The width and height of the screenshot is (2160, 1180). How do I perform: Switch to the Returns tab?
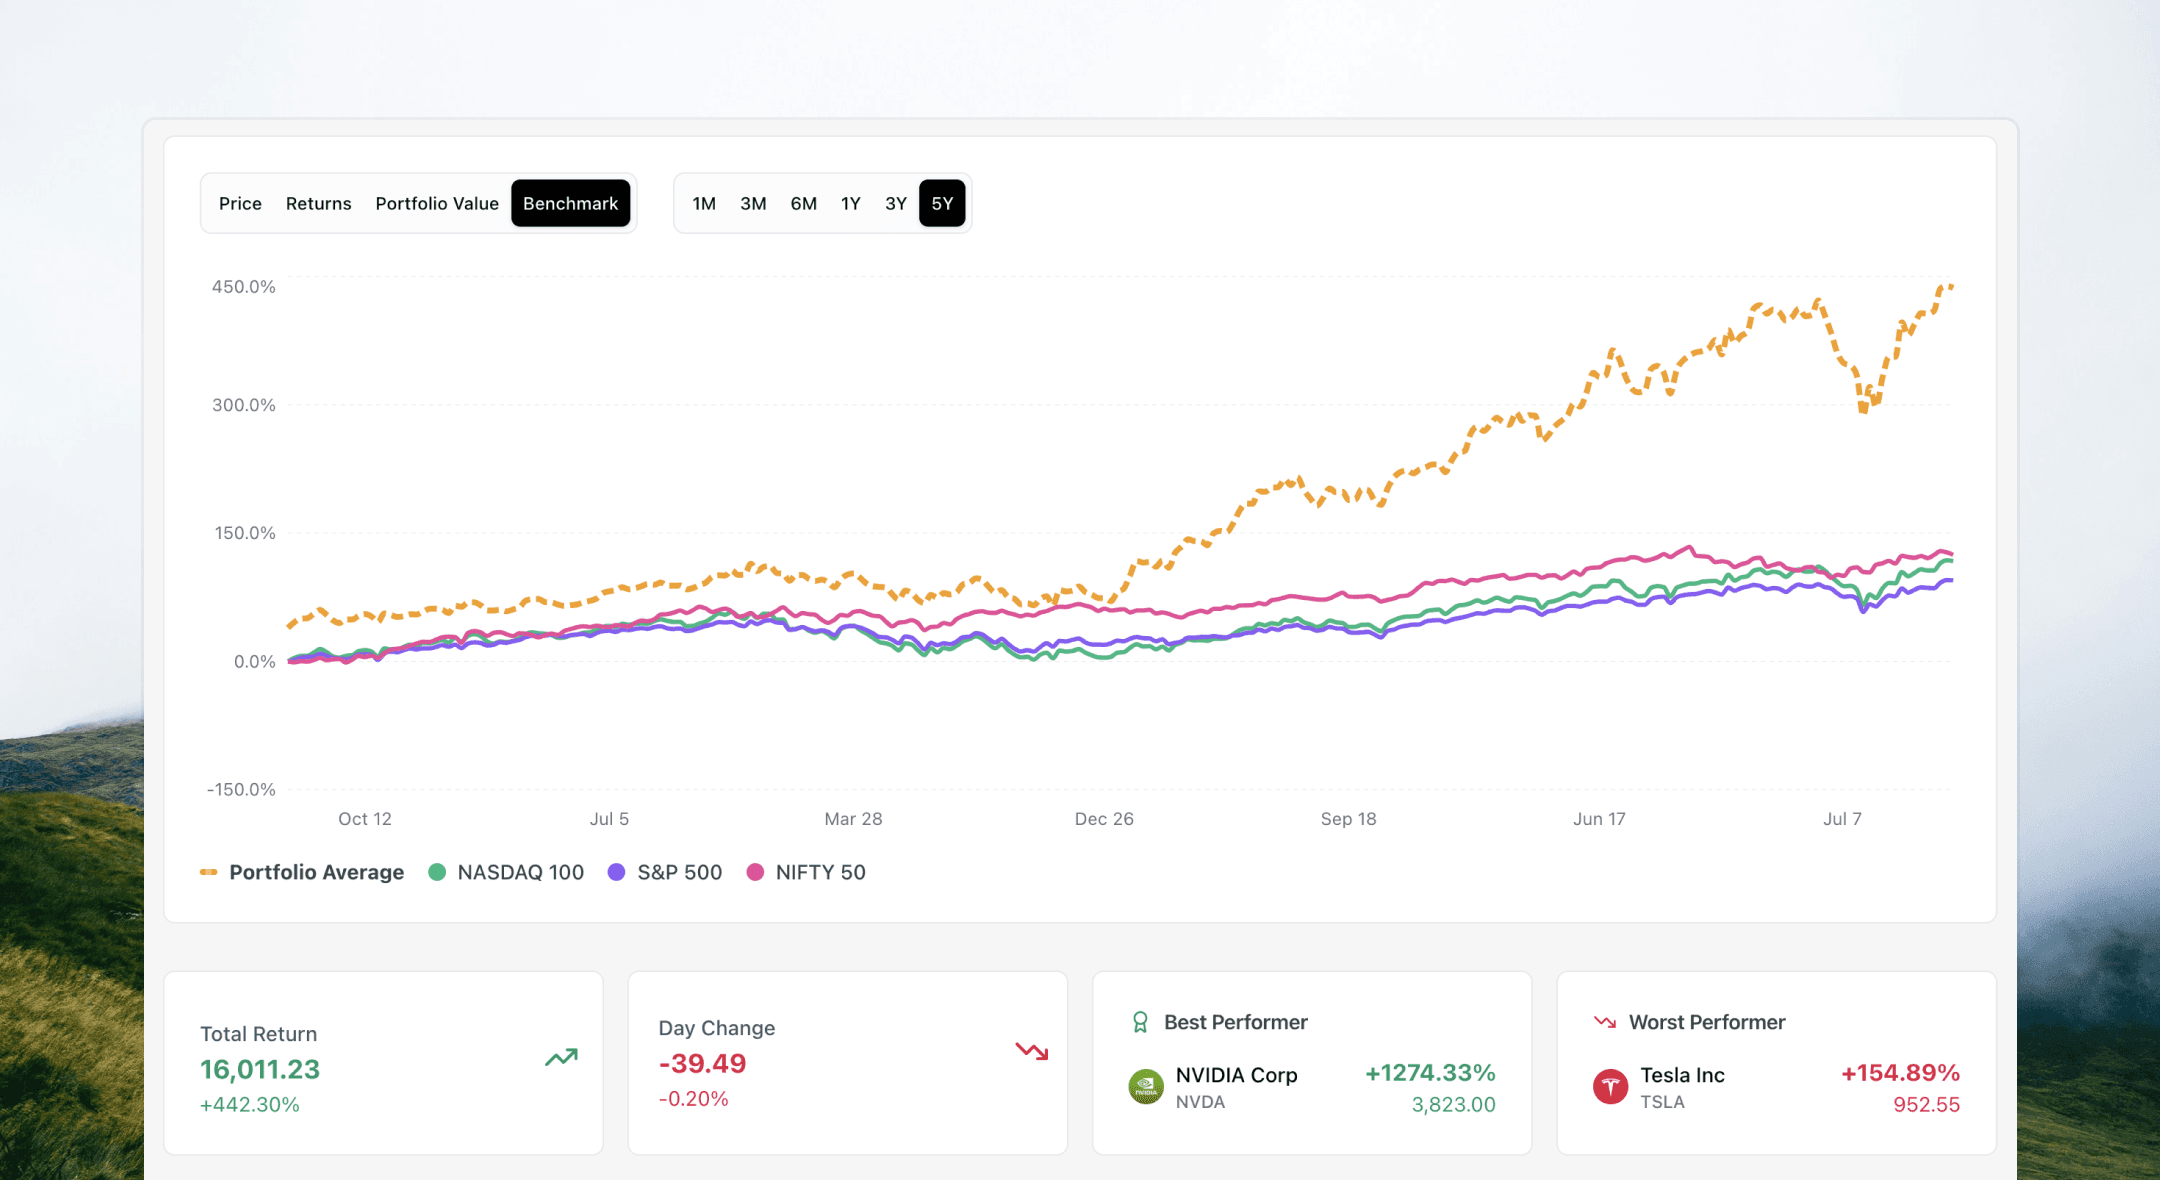[318, 204]
